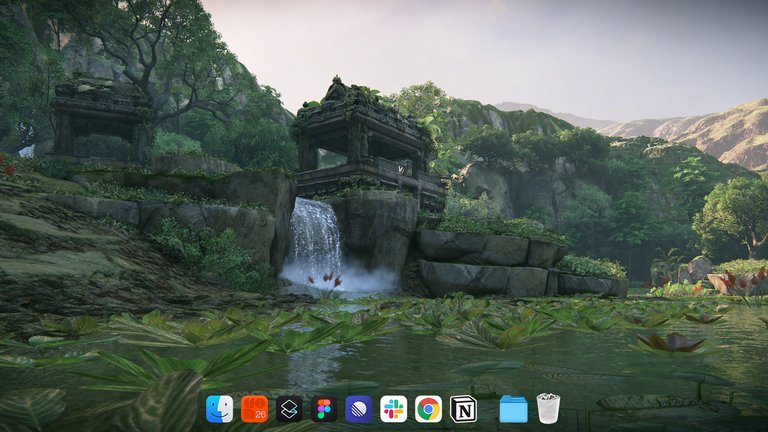Image resolution: width=768 pixels, height=432 pixels.
Task: Open the orange calendar app showing 26
Action: click(x=254, y=409)
